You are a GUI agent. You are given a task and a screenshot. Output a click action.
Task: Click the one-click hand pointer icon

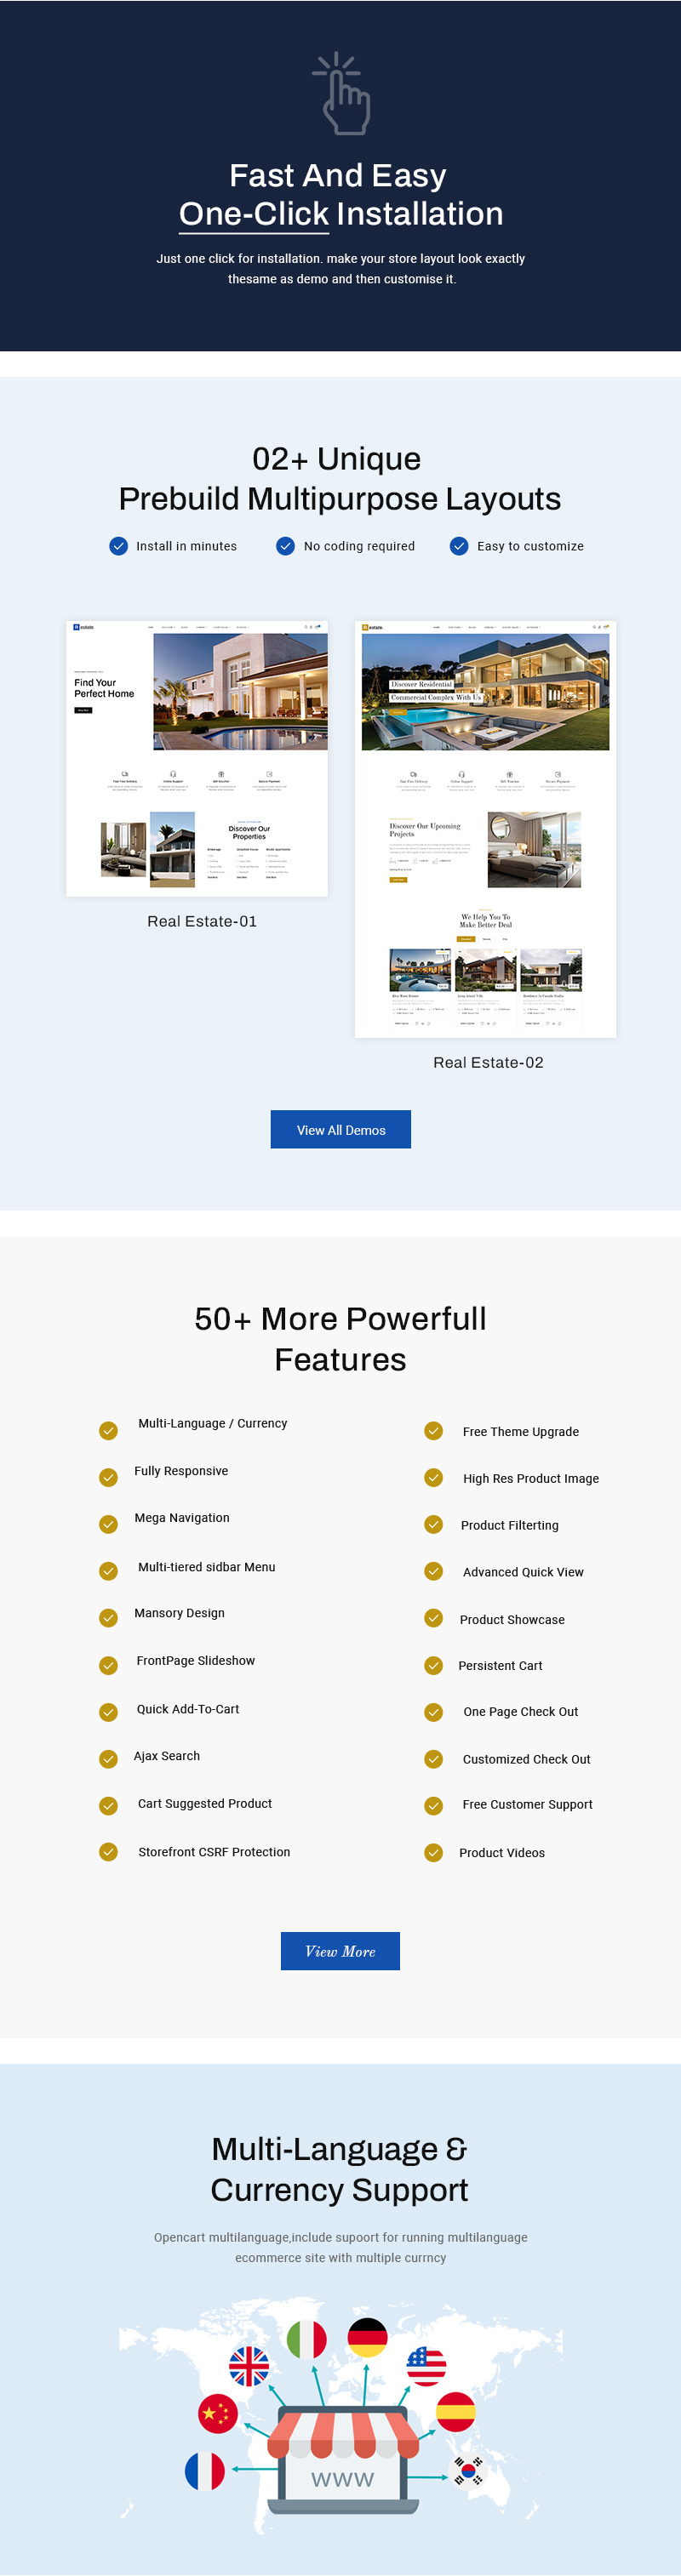[341, 93]
